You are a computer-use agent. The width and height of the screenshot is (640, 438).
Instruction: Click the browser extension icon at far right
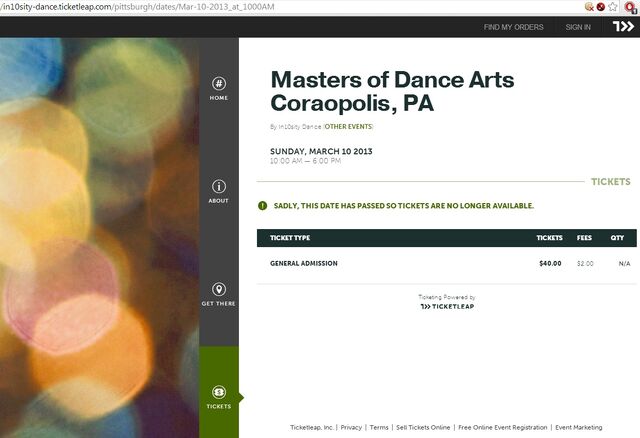click(x=631, y=7)
